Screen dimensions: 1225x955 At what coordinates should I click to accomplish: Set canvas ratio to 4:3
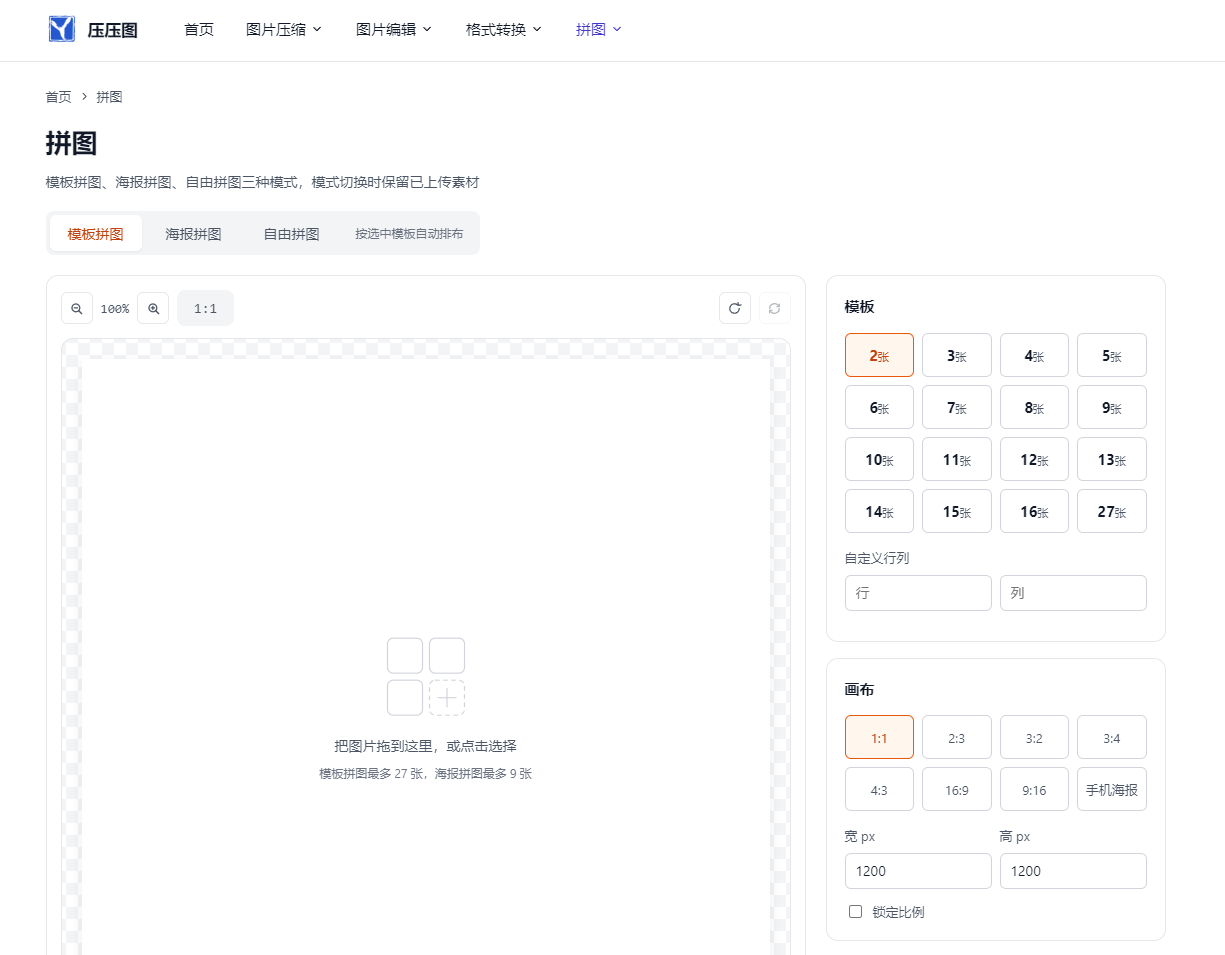point(879,789)
